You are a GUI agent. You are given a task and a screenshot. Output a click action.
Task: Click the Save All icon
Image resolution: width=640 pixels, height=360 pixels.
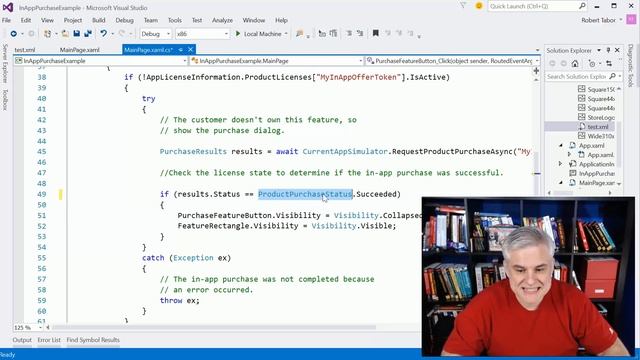tap(87, 34)
